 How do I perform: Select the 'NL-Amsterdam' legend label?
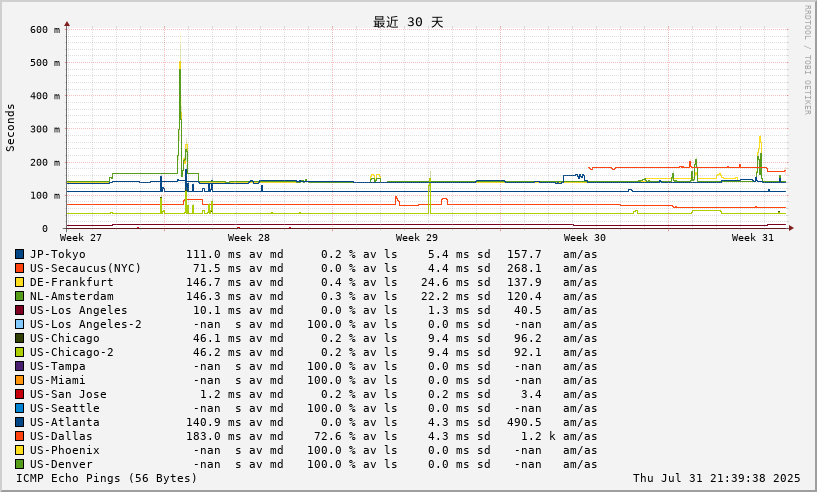point(71,297)
